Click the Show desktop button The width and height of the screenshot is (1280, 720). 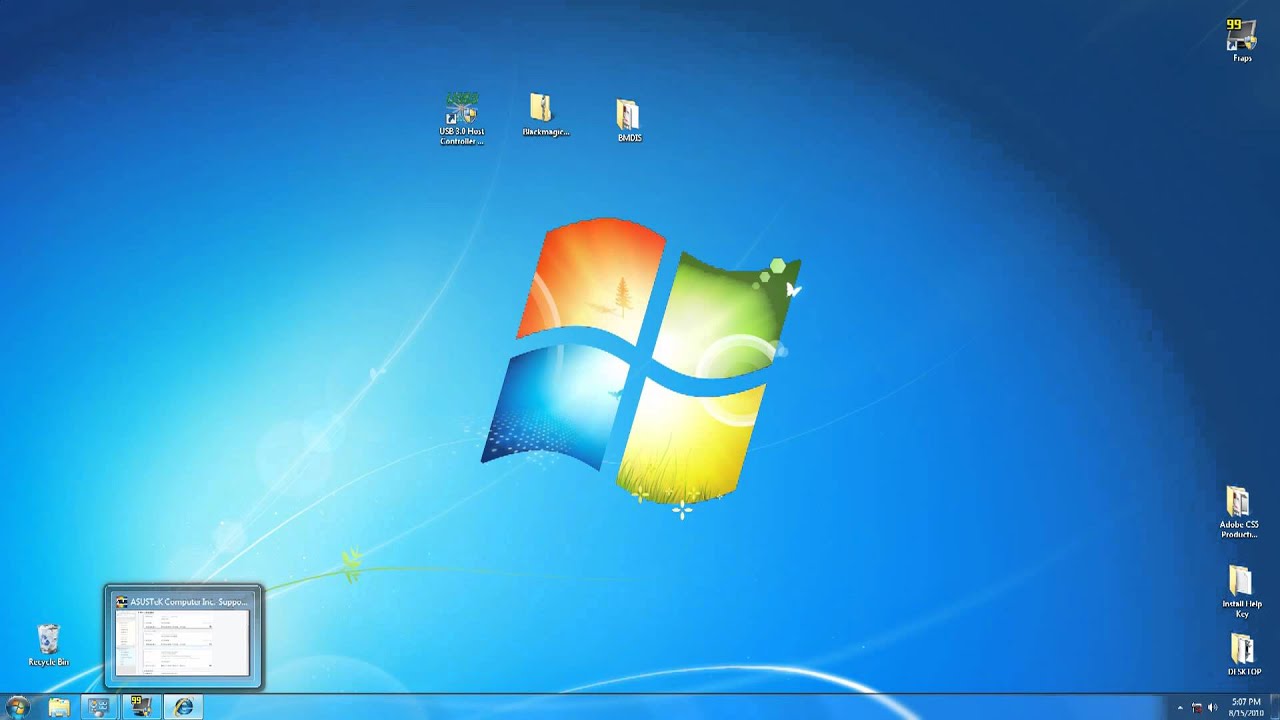[1275, 707]
